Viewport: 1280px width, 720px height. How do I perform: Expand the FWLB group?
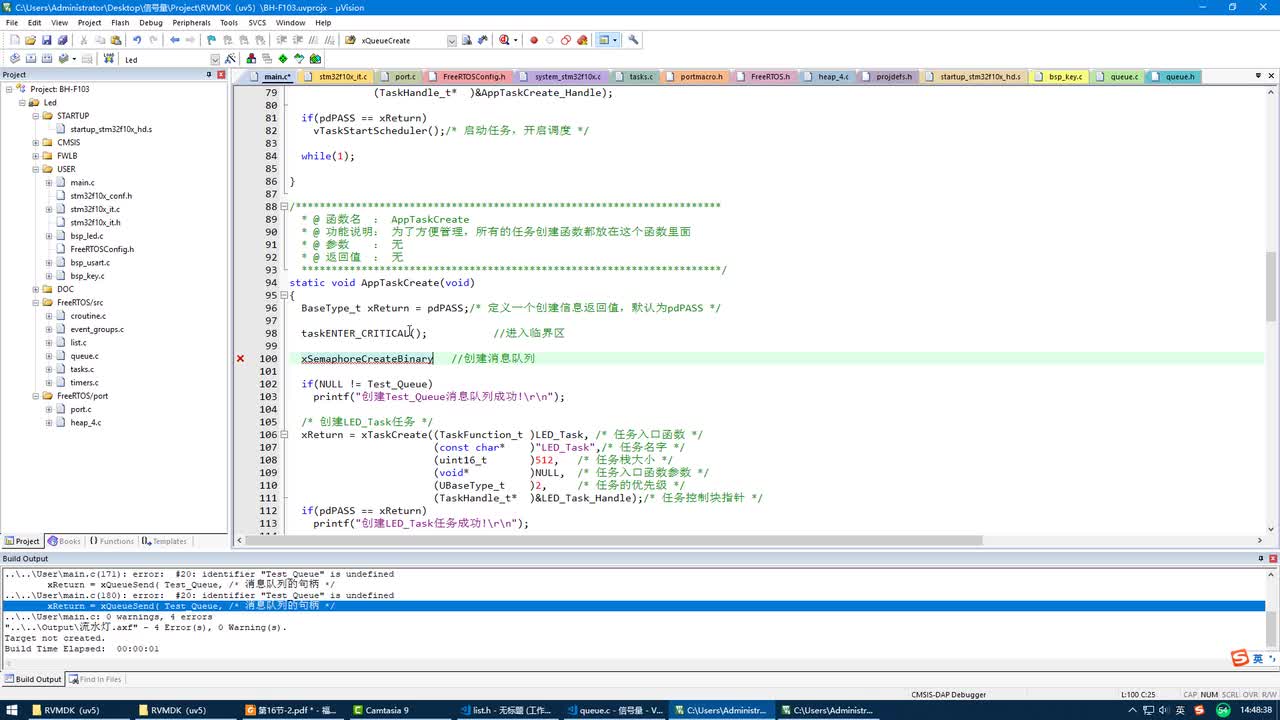pyautogui.click(x=35, y=156)
